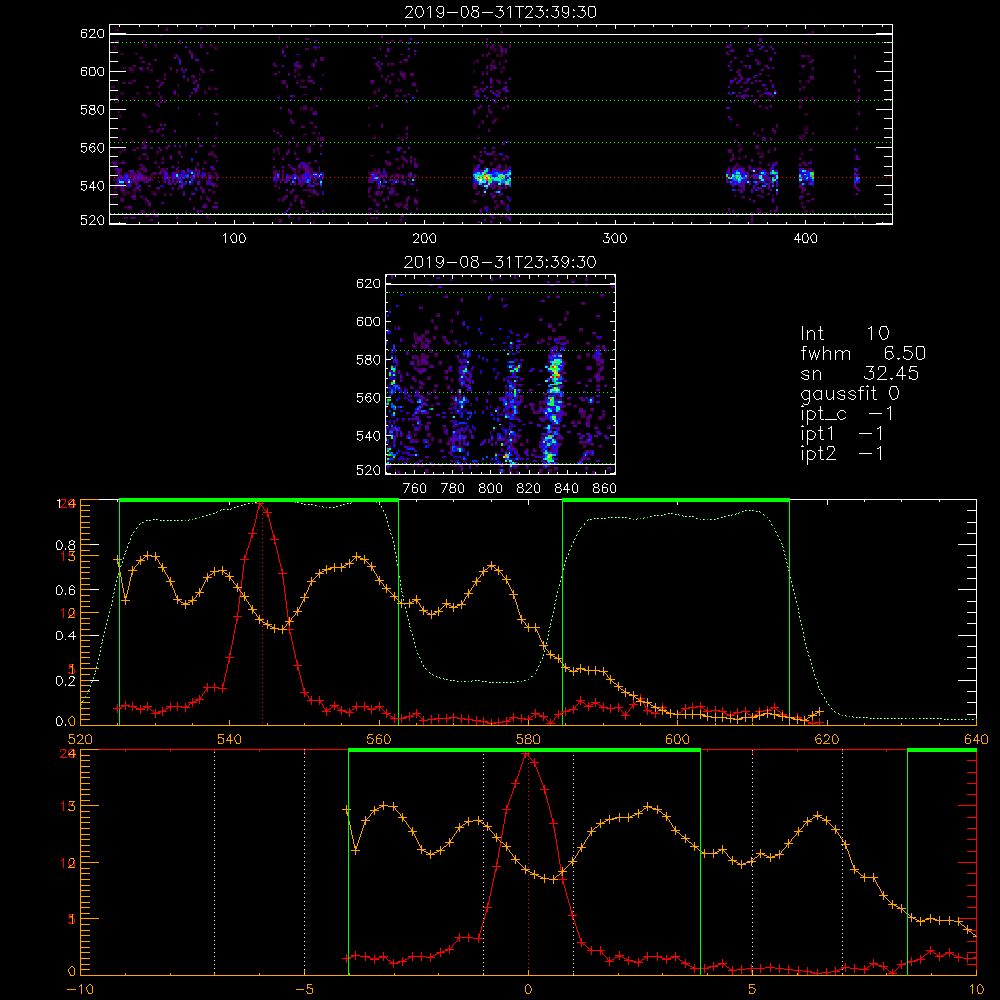Click x-axis label 300 on top spectrogram
This screenshot has height=1000, width=1000.
[615, 239]
